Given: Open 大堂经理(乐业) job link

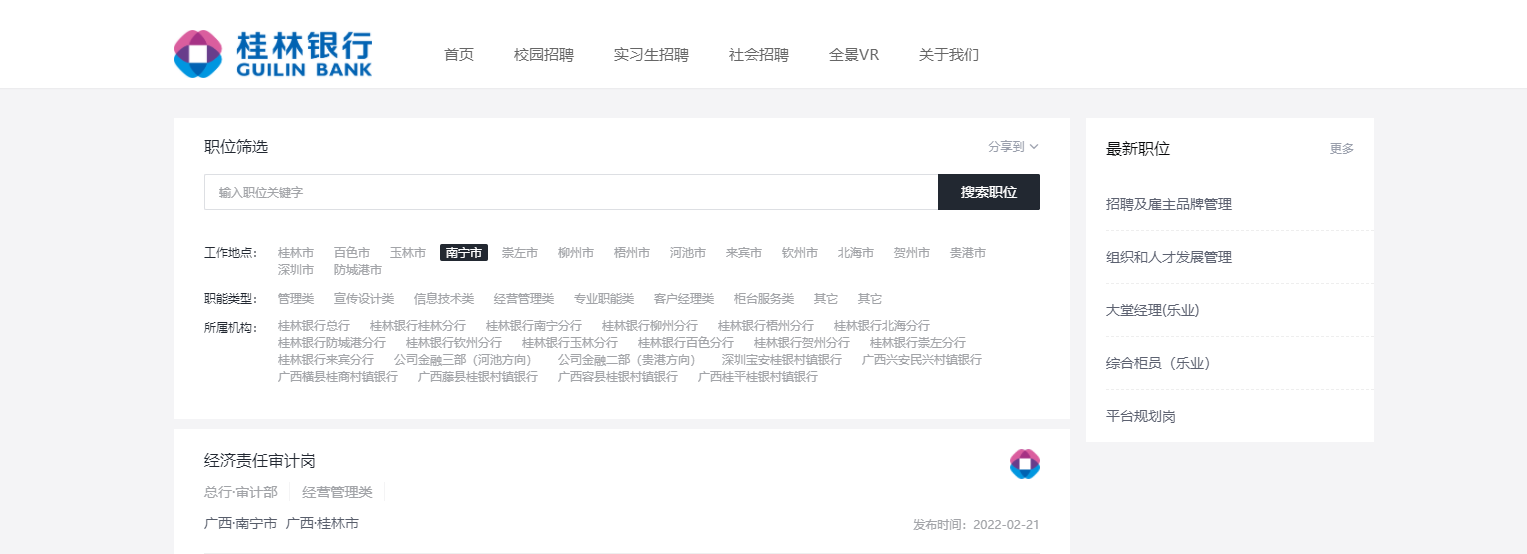Looking at the screenshot, I should click(1153, 310).
